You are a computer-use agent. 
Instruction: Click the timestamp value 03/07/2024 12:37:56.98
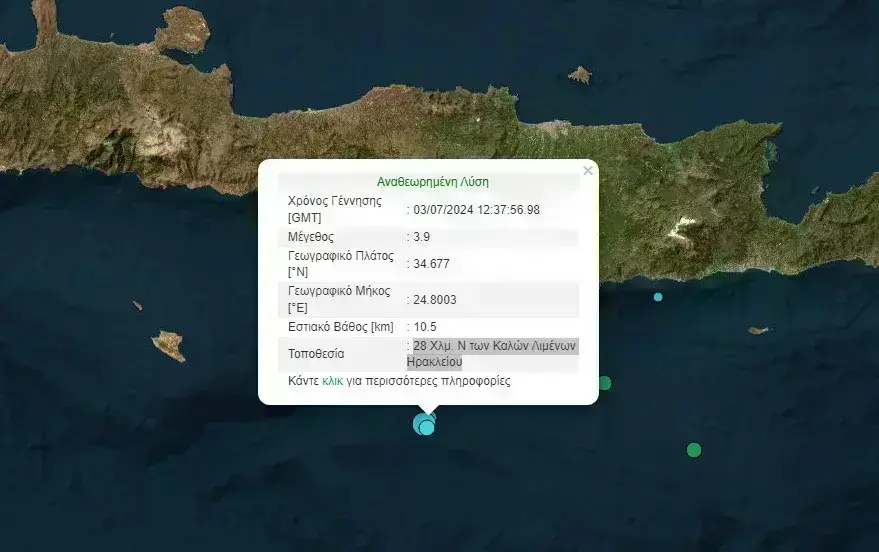click(x=476, y=209)
